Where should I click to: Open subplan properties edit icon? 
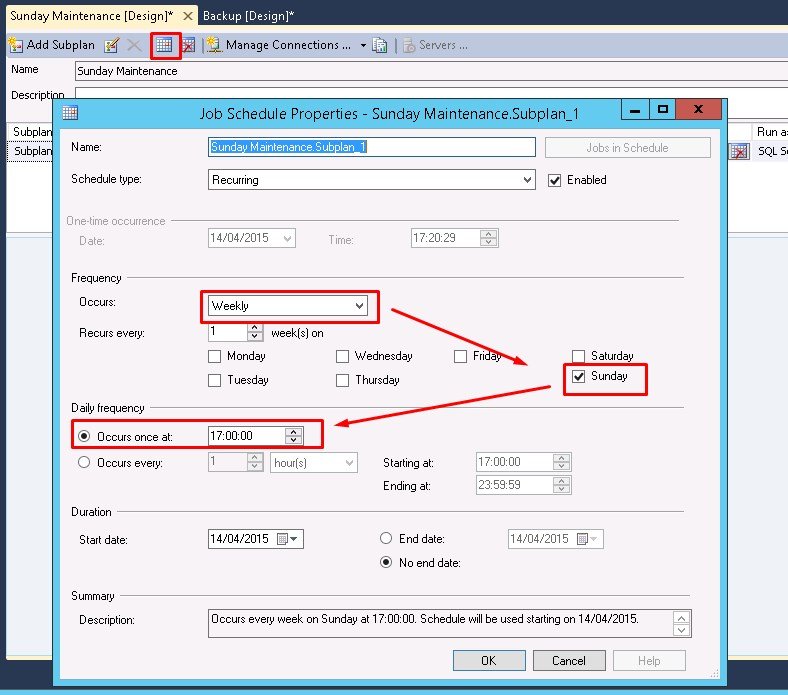pyautogui.click(x=112, y=45)
